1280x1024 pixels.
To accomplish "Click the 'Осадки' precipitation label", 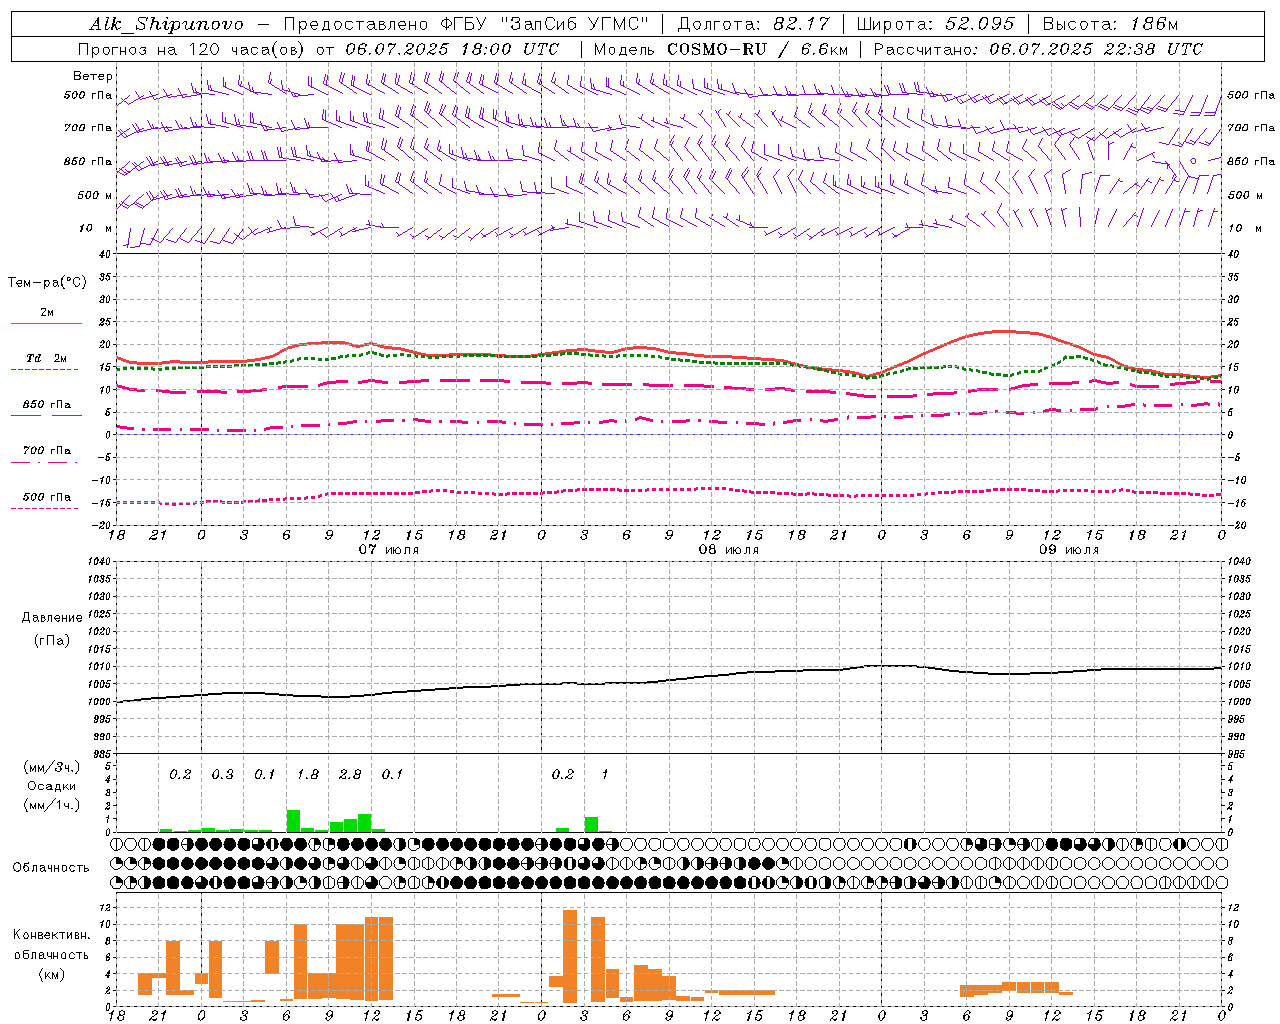I will [x=52, y=786].
